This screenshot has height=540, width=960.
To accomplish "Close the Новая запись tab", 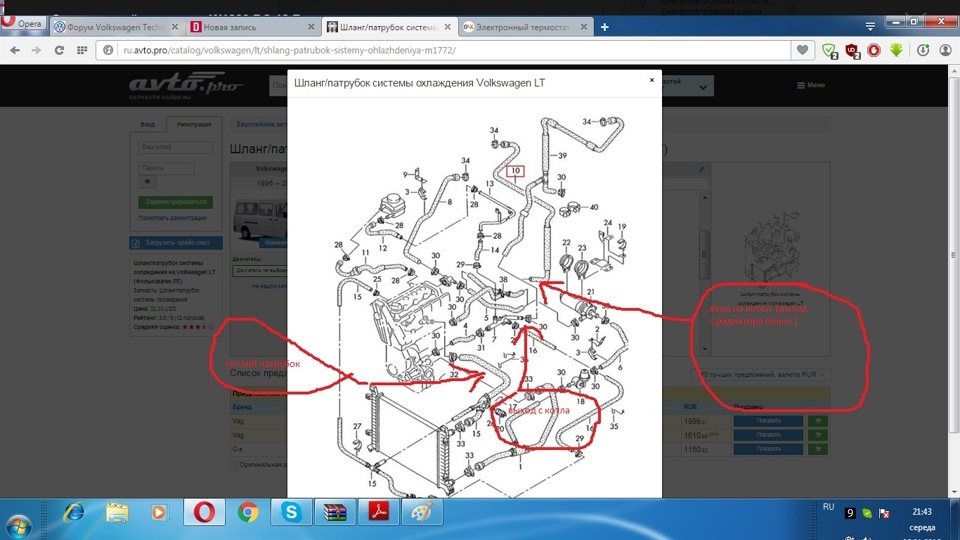I will [311, 27].
